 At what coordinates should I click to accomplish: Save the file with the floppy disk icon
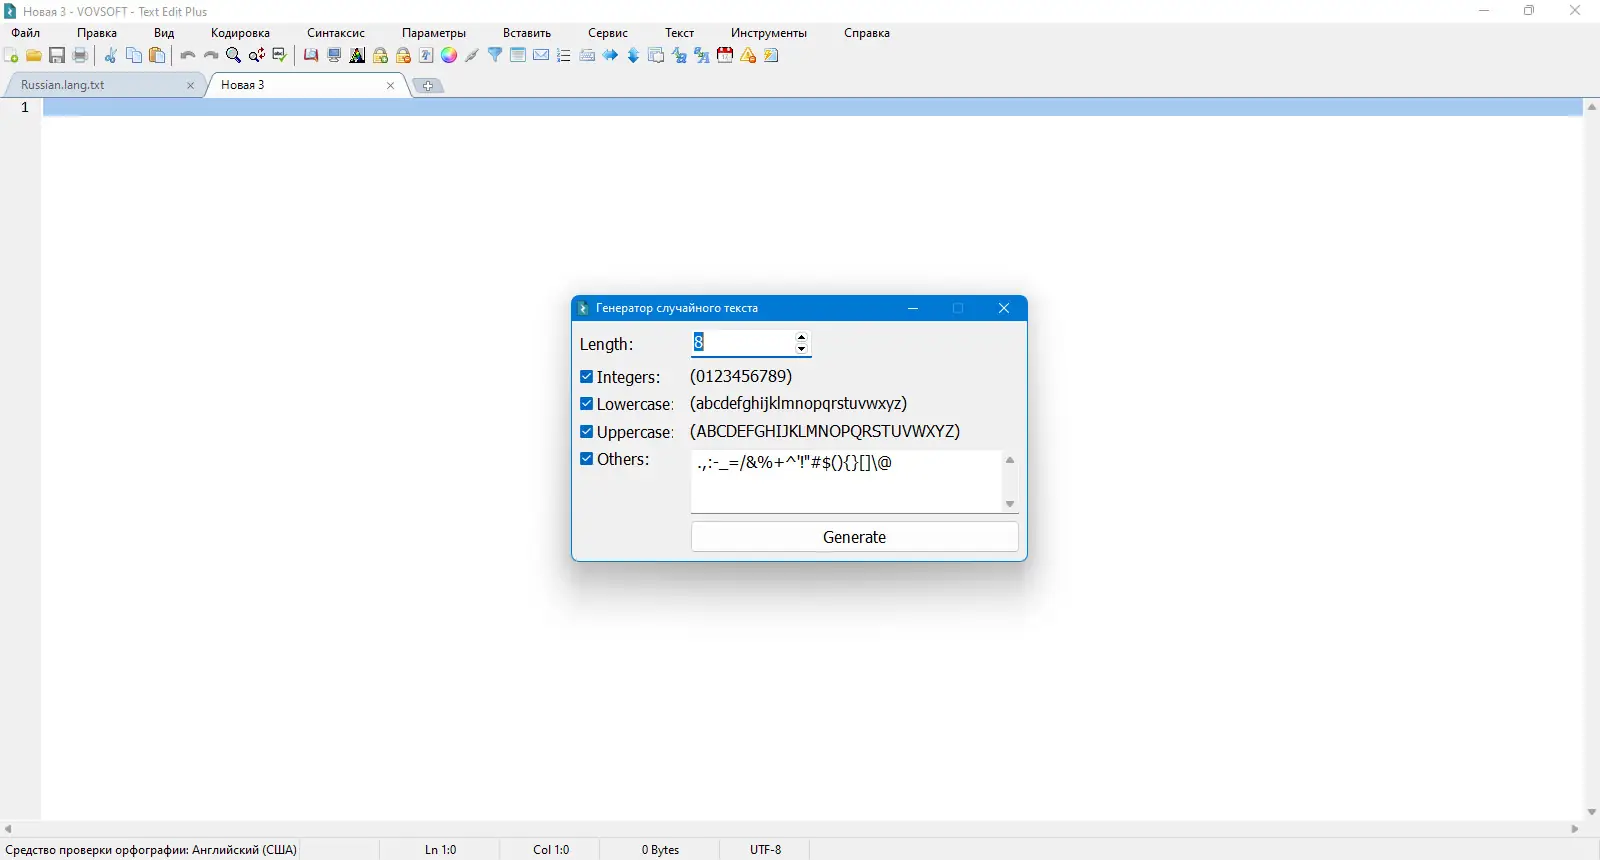coord(57,55)
